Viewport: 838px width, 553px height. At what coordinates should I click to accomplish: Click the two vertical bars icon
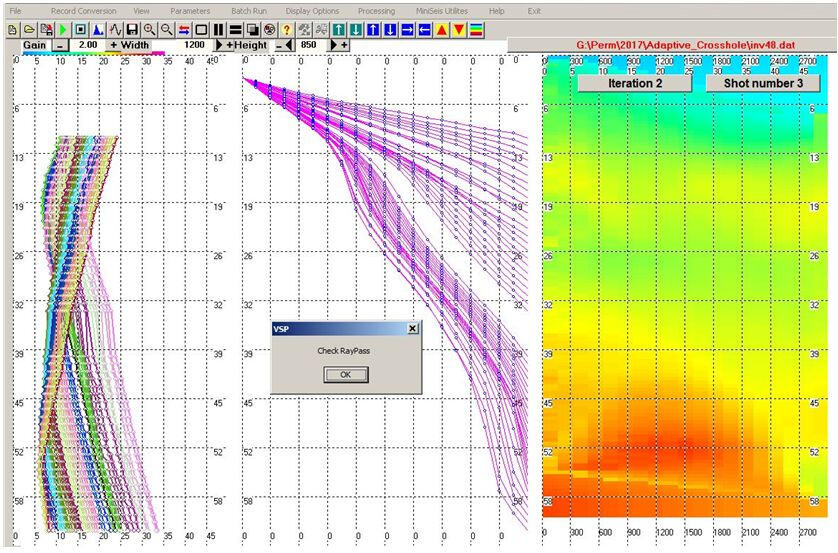tap(218, 30)
